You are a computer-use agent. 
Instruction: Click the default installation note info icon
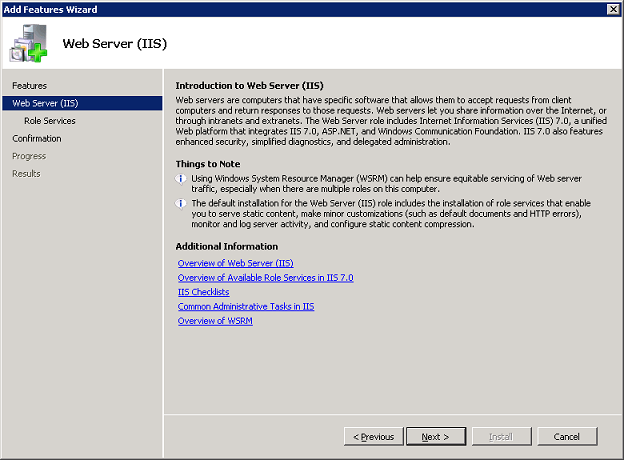click(x=181, y=204)
